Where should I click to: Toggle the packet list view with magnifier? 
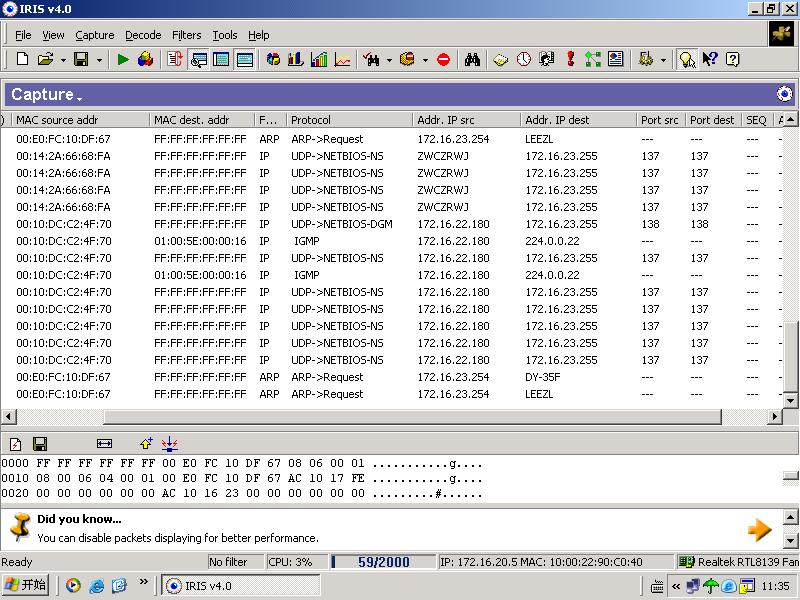pyautogui.click(x=198, y=60)
